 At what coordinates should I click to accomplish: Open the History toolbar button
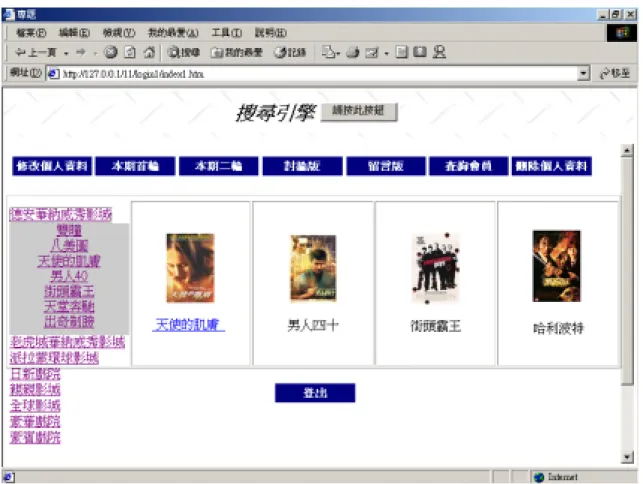(x=290, y=53)
